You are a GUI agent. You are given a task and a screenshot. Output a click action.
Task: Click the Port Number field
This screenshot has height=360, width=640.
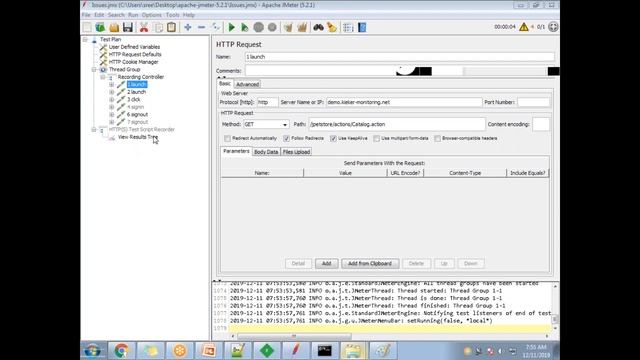[533, 102]
